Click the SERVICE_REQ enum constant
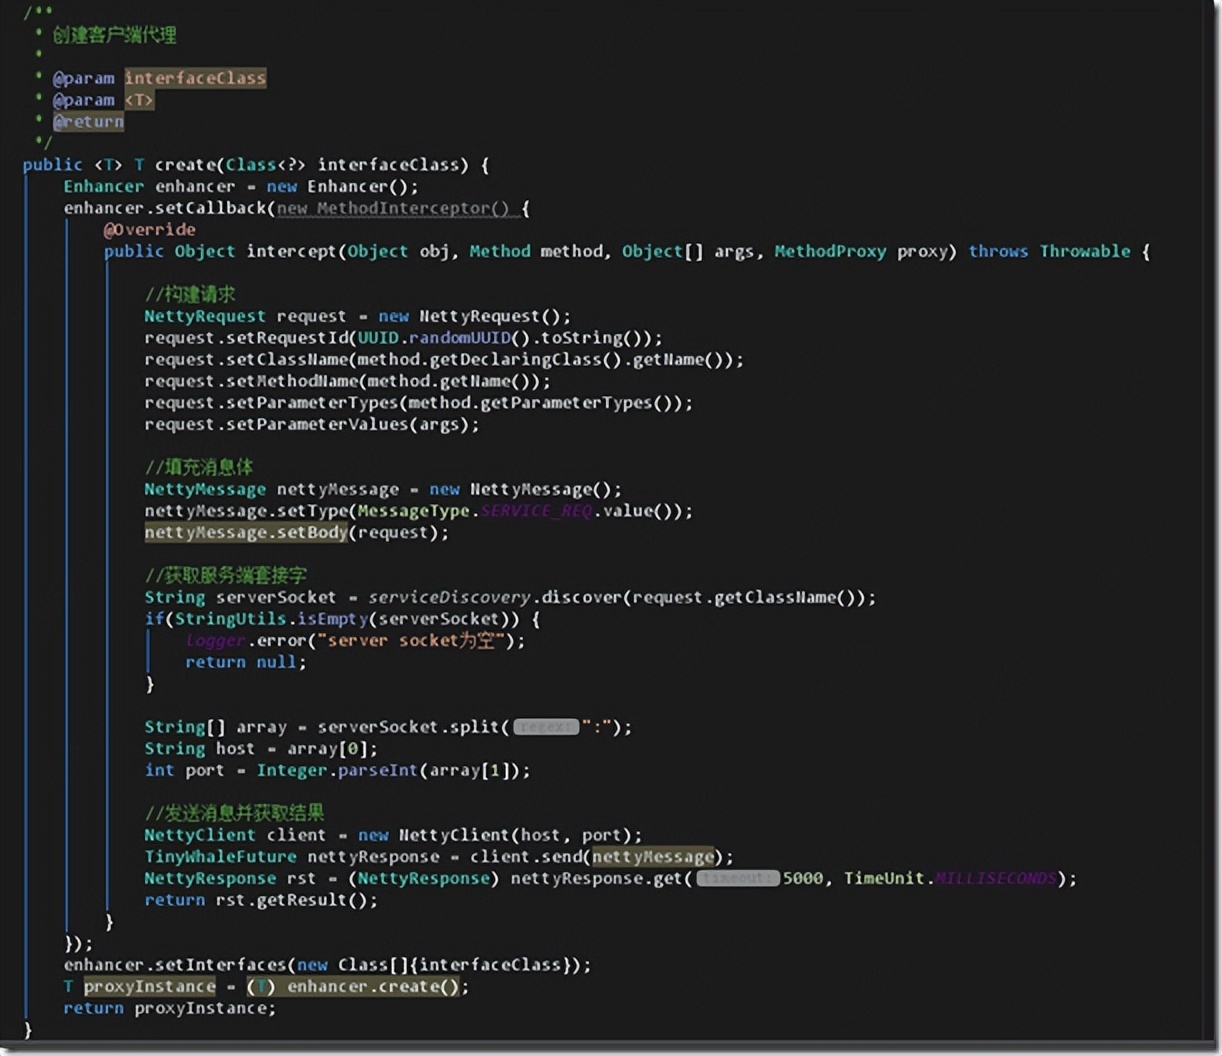This screenshot has height=1056, width=1222. (536, 511)
